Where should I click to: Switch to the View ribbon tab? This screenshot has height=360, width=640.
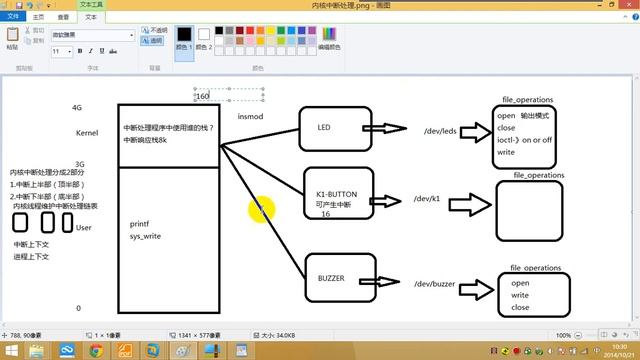click(63, 17)
